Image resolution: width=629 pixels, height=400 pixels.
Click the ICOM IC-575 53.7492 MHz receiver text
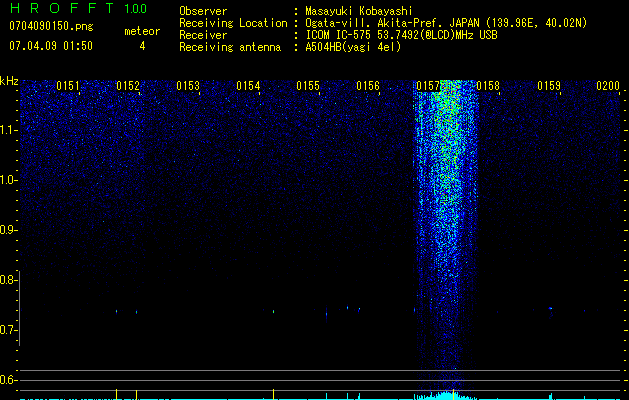pyautogui.click(x=401, y=35)
